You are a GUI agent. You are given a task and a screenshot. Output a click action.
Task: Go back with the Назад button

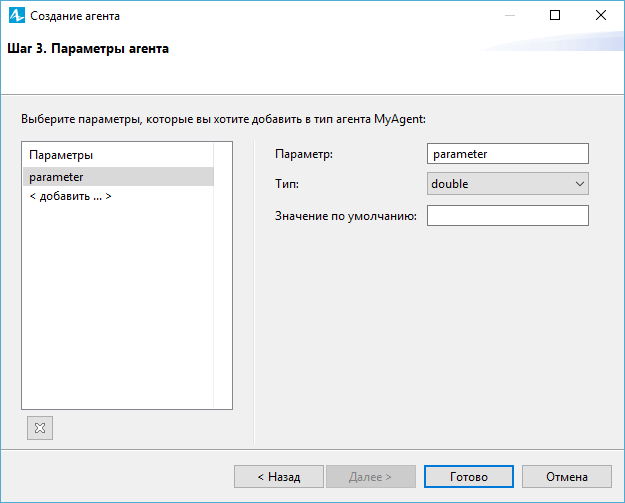point(279,477)
